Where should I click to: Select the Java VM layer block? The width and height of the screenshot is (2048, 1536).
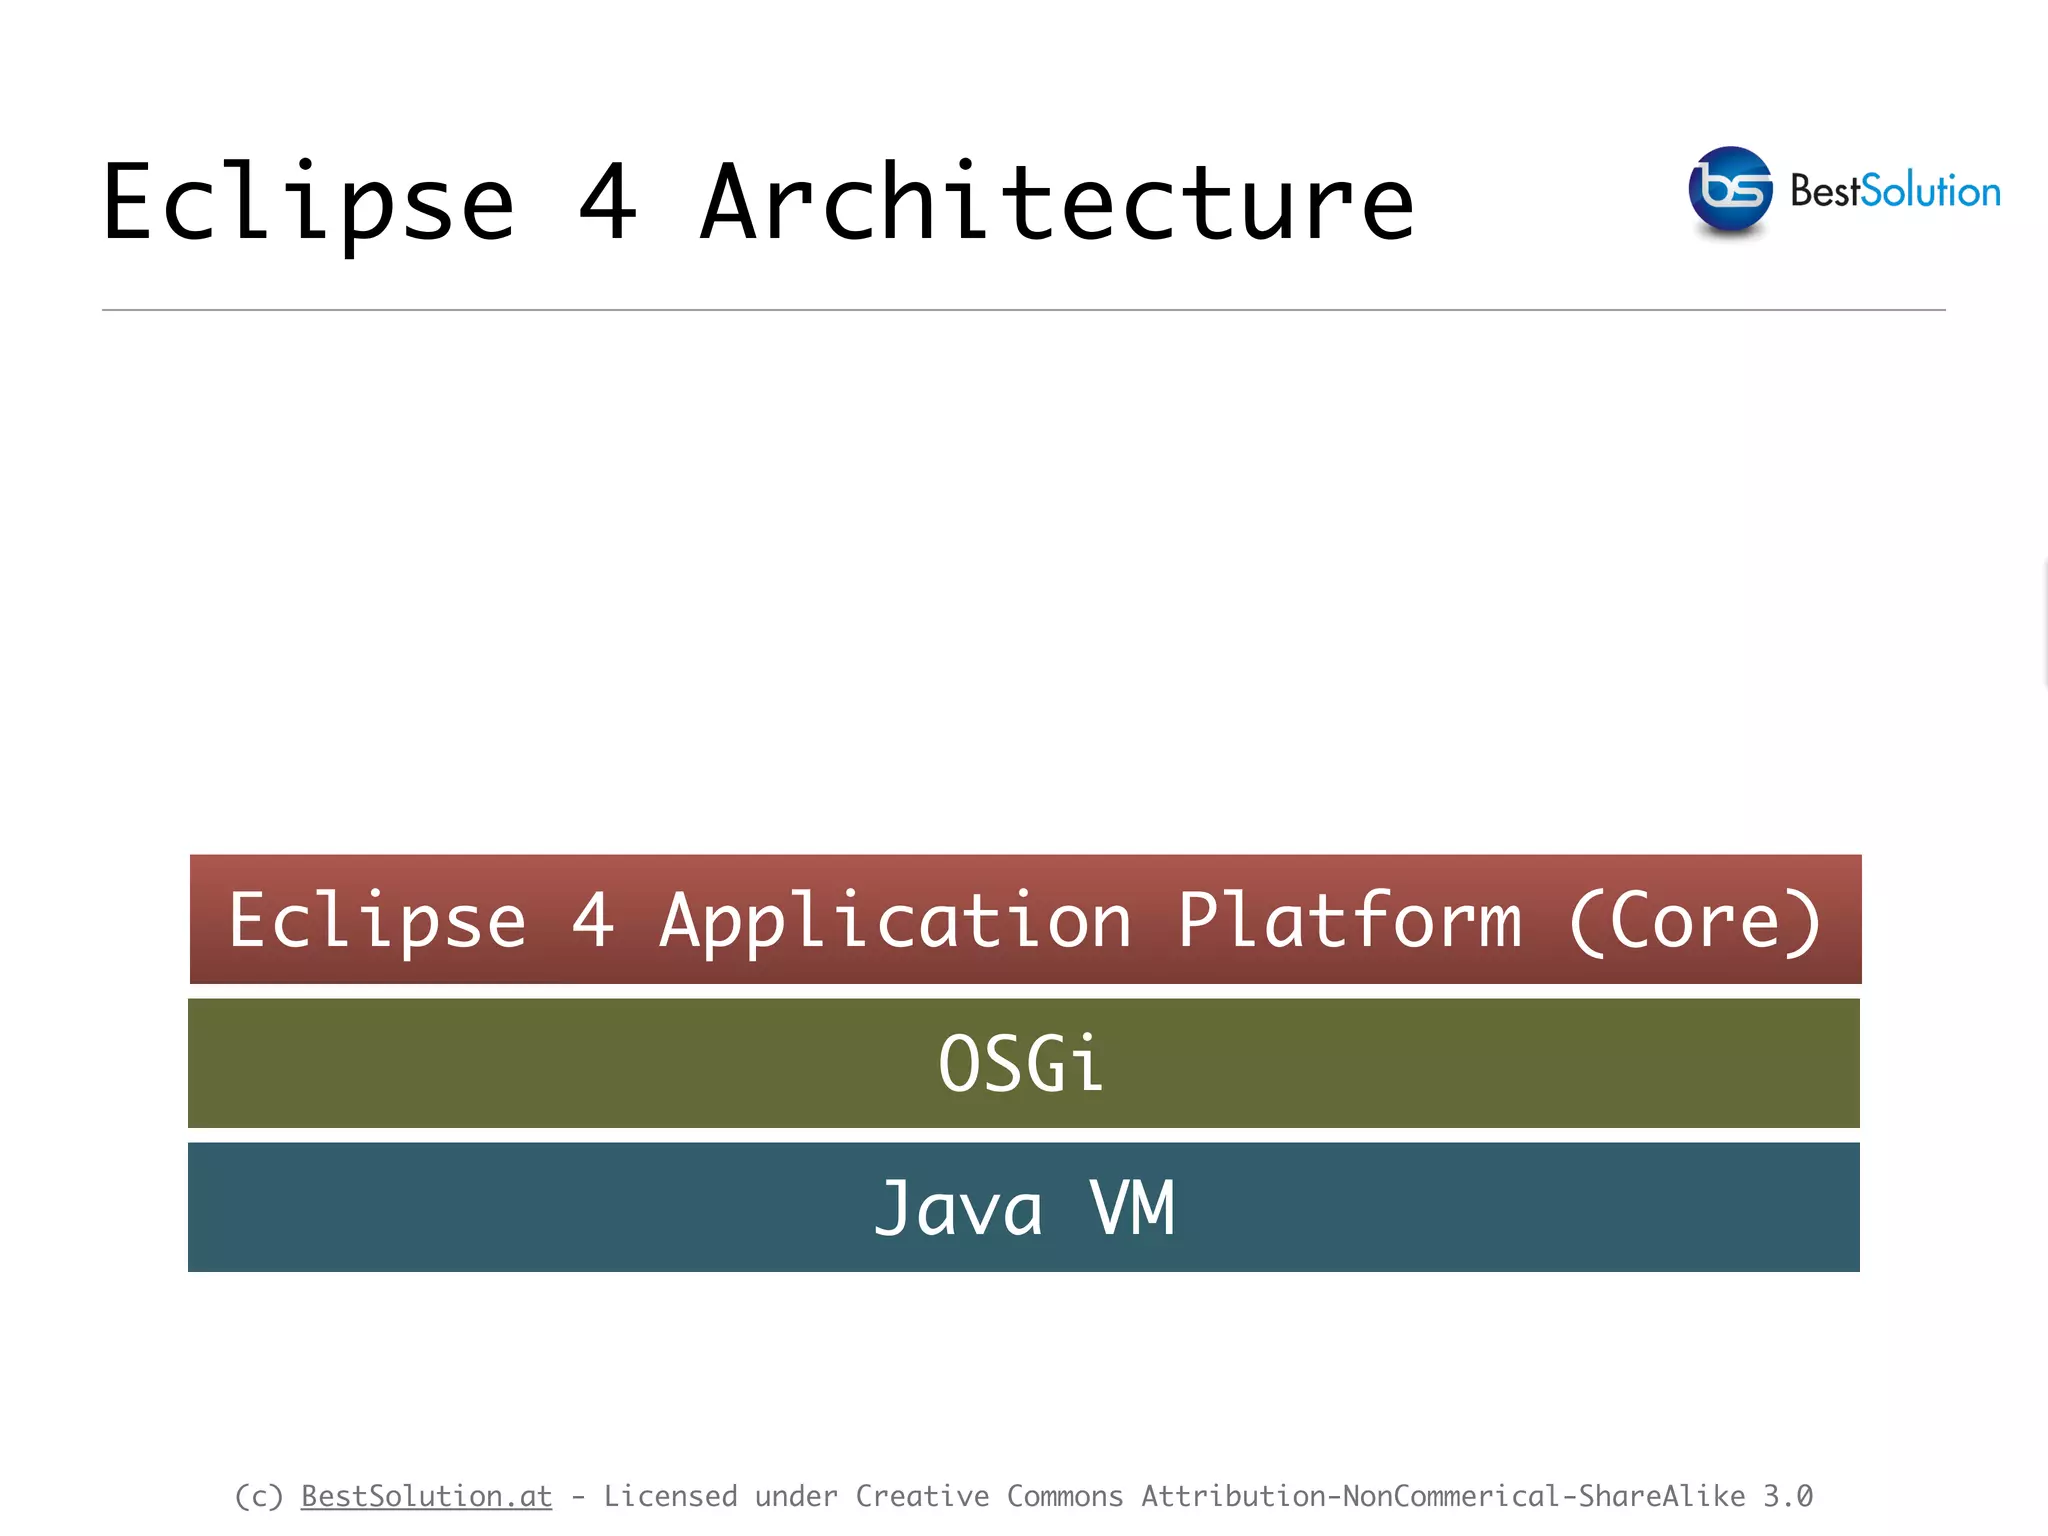click(1024, 1207)
